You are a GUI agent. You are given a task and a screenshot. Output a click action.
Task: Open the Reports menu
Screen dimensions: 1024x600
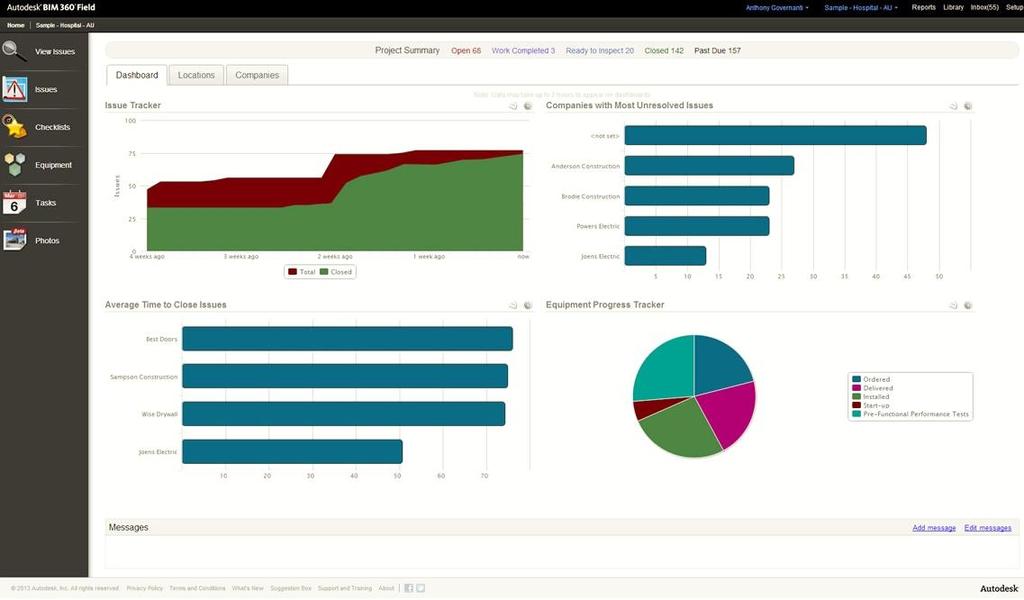tap(923, 7)
